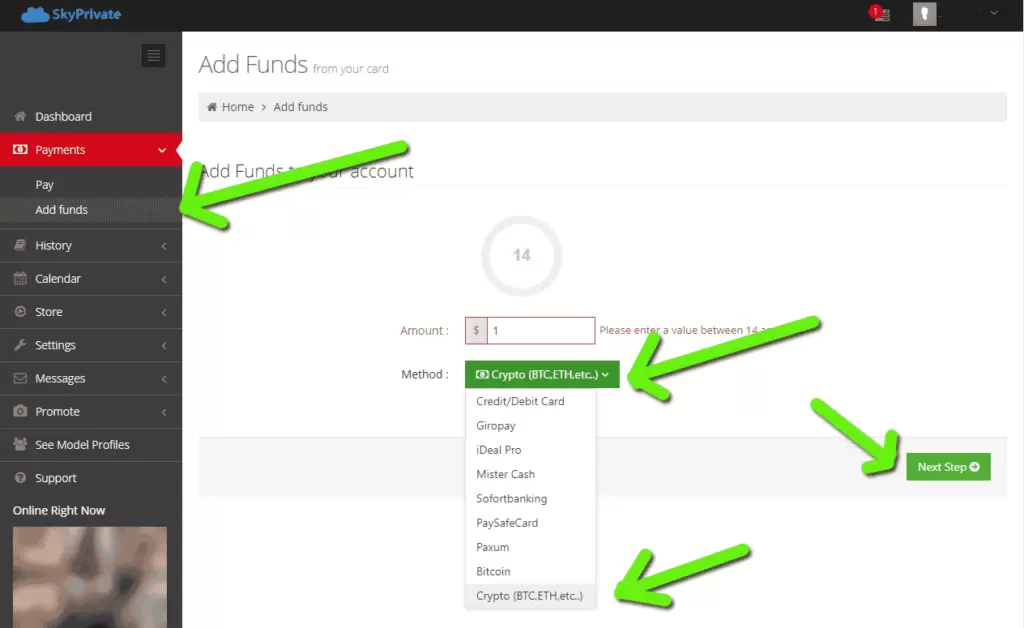1024x628 pixels.
Task: Click the Amount input field
Action: (x=541, y=330)
